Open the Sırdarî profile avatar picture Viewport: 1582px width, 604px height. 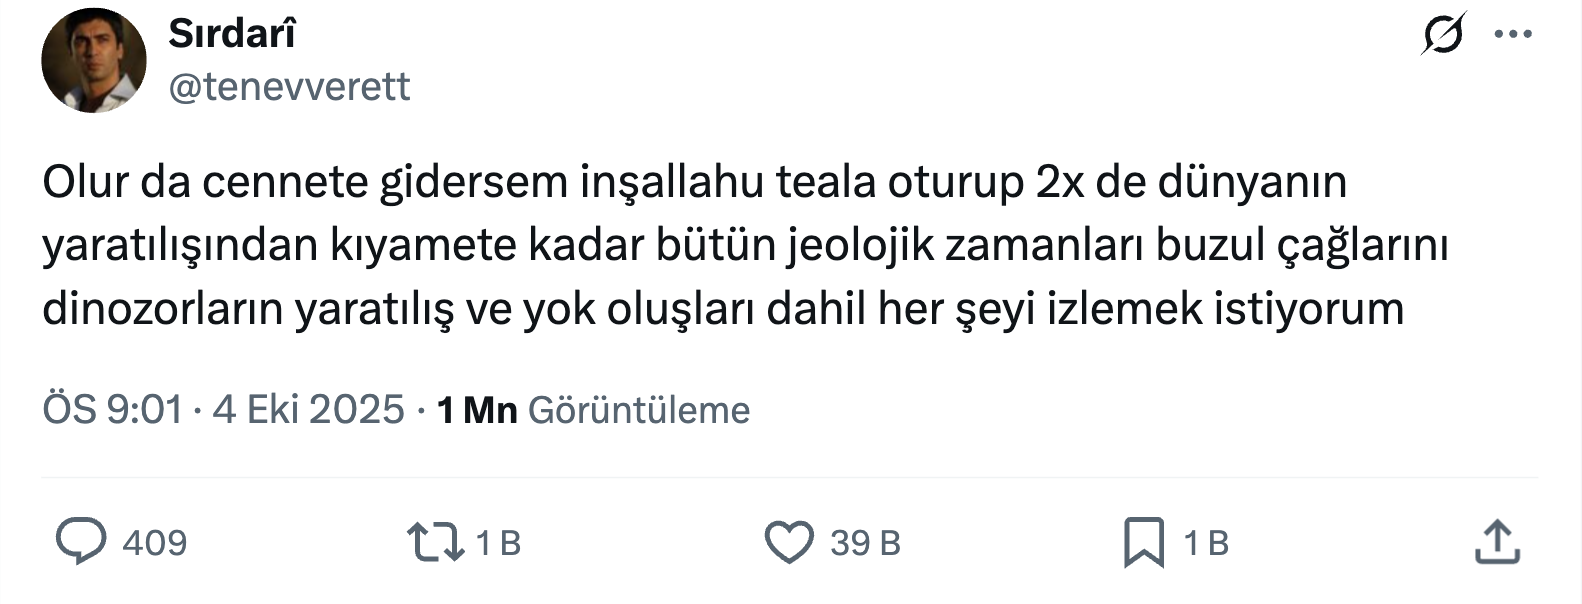[x=94, y=60]
